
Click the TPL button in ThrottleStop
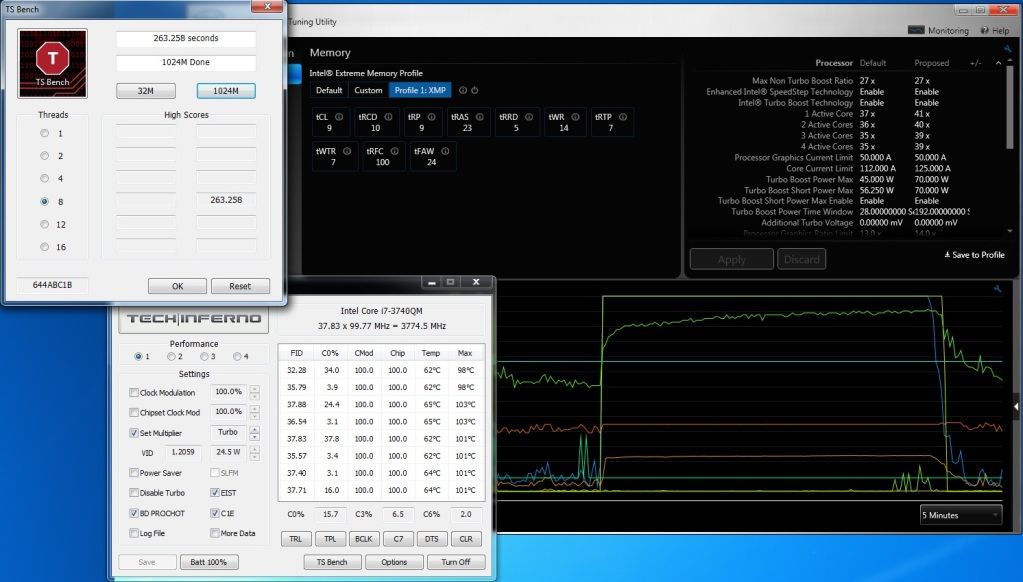[x=330, y=539]
